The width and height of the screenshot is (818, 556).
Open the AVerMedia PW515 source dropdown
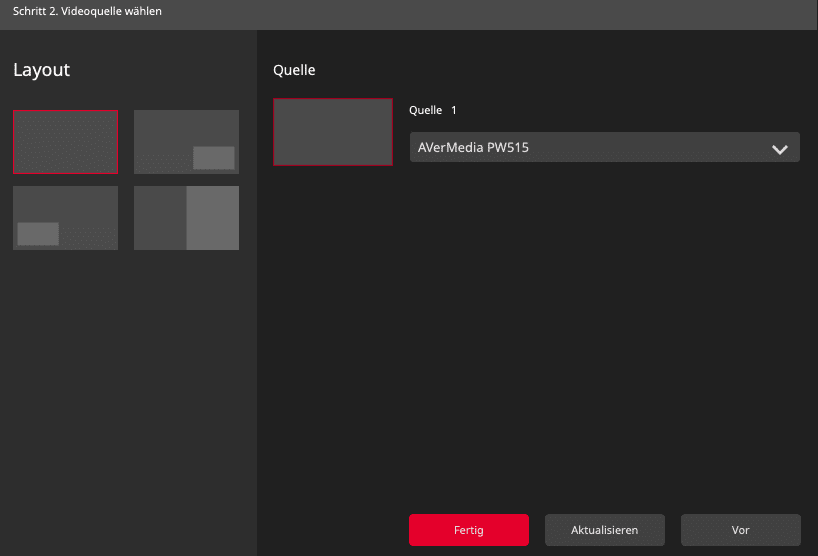[604, 148]
